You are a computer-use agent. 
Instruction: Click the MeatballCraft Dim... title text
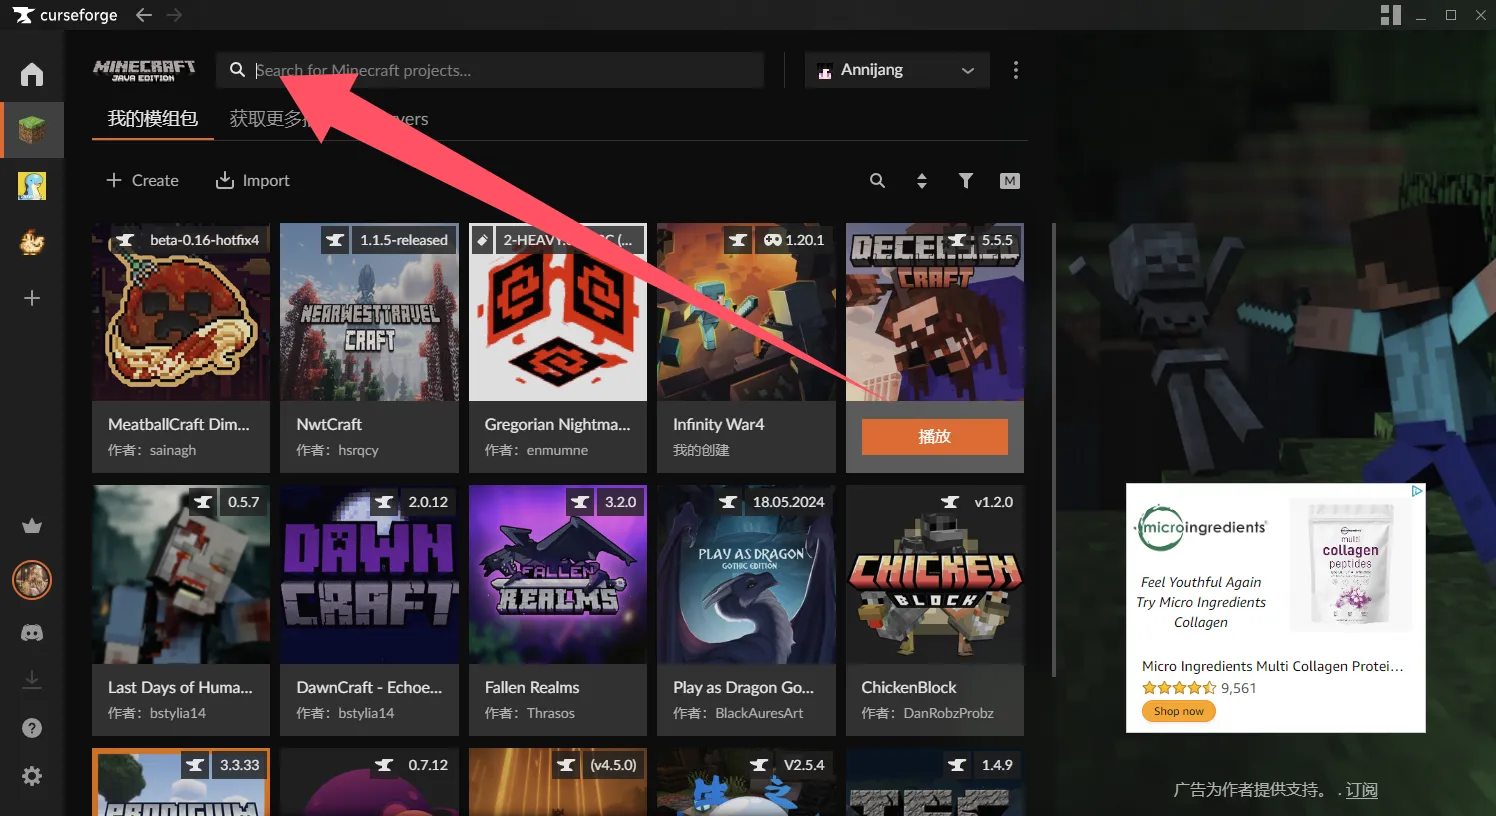click(x=179, y=424)
